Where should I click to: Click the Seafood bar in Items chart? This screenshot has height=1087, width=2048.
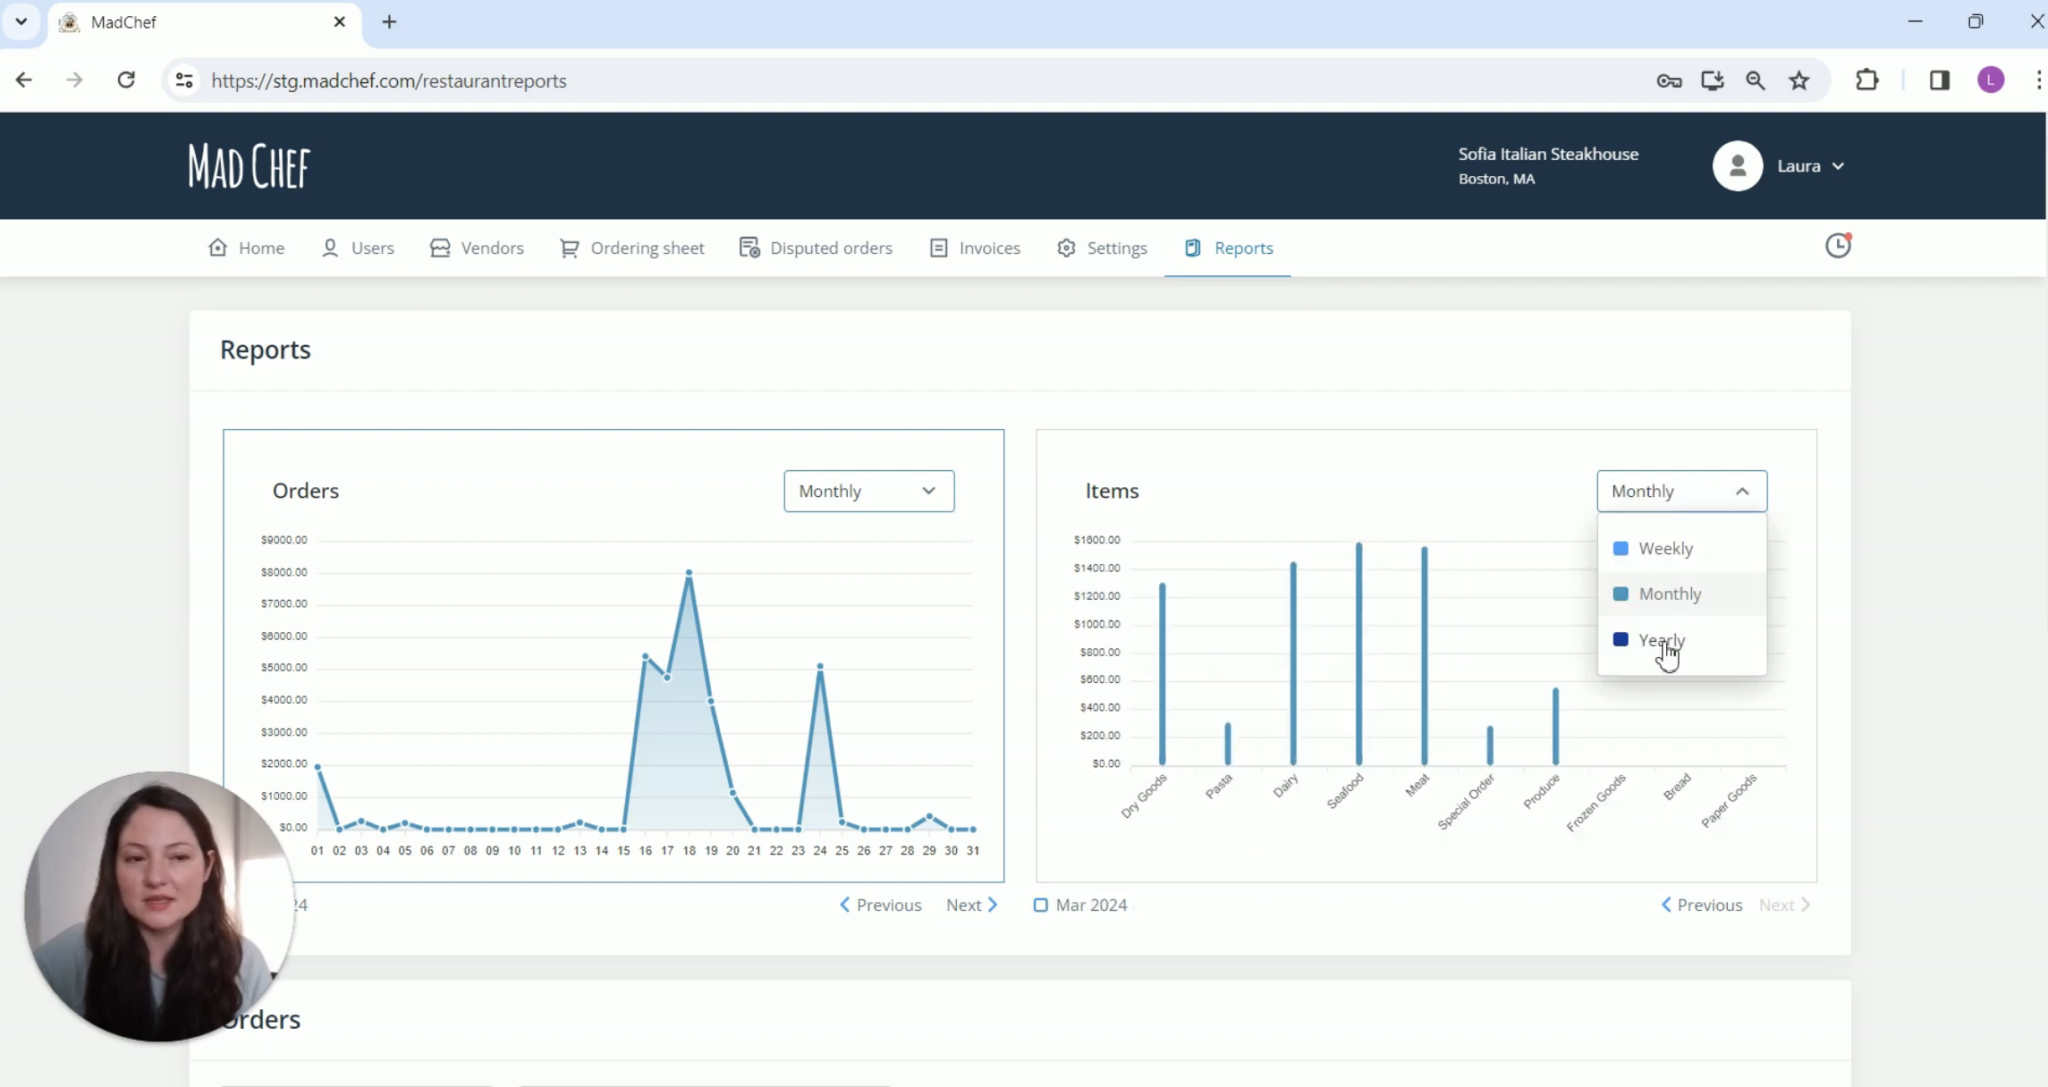click(x=1359, y=654)
